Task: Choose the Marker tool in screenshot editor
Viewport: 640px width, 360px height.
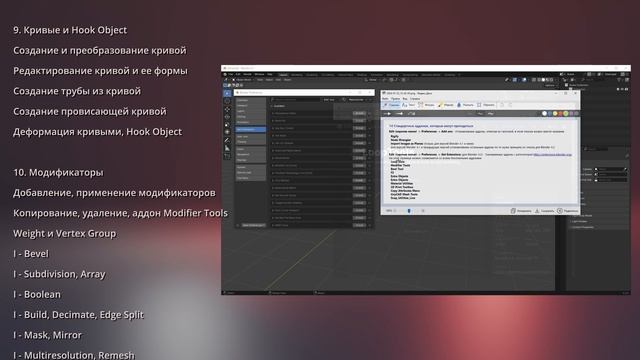Action: (x=445, y=105)
